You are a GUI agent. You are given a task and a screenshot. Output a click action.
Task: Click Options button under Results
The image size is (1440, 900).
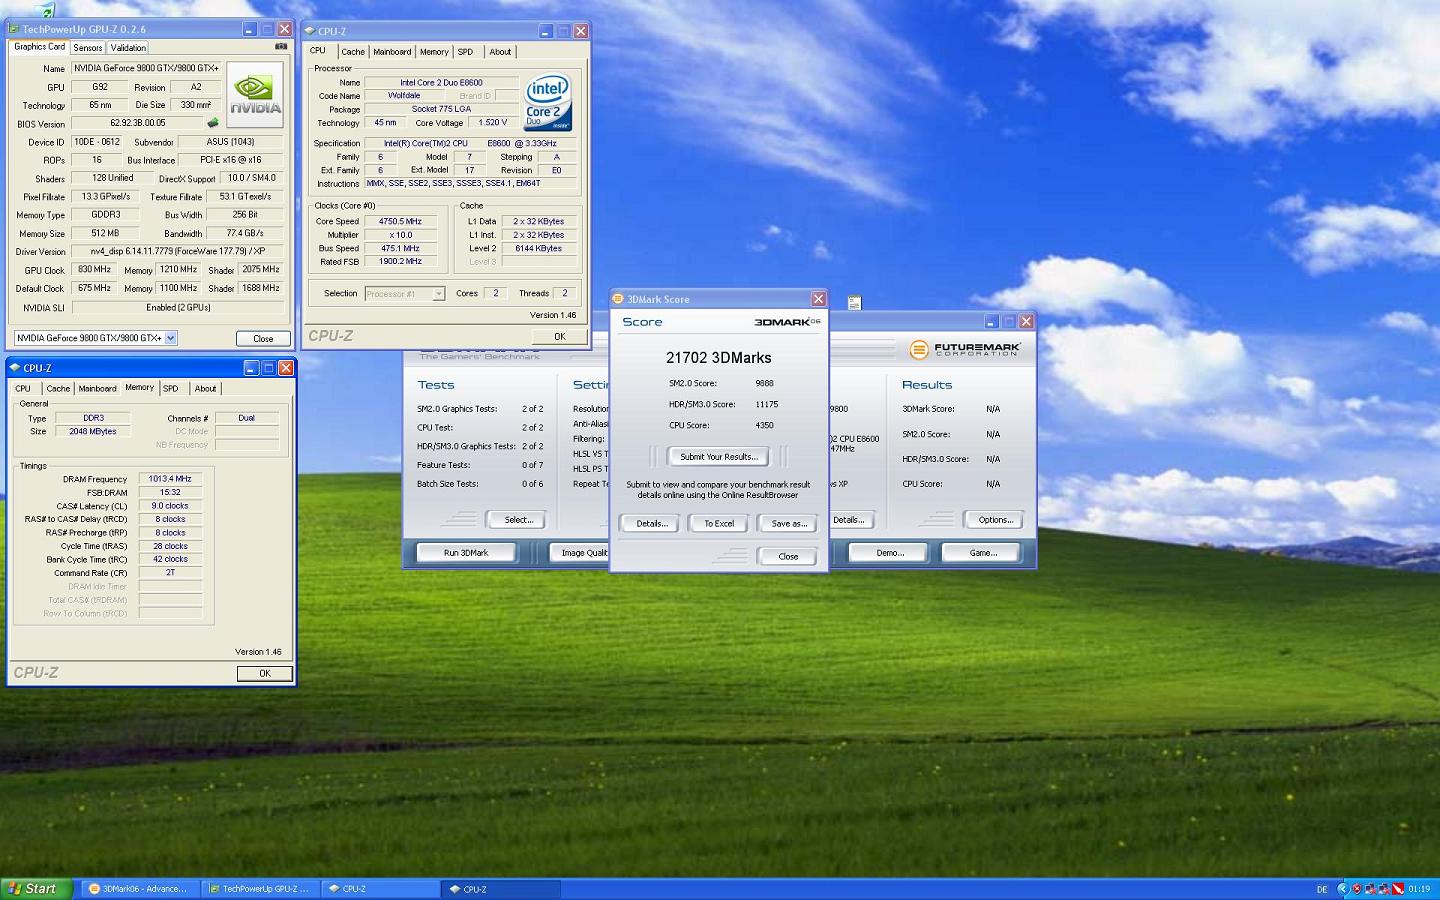[995, 520]
